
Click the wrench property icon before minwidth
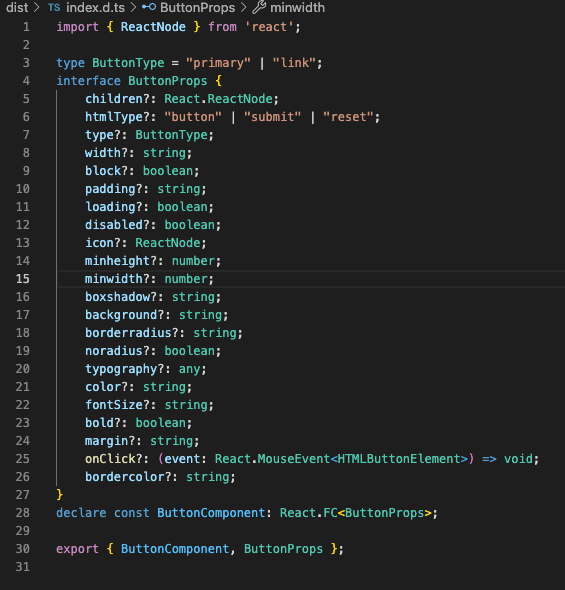tap(259, 7)
